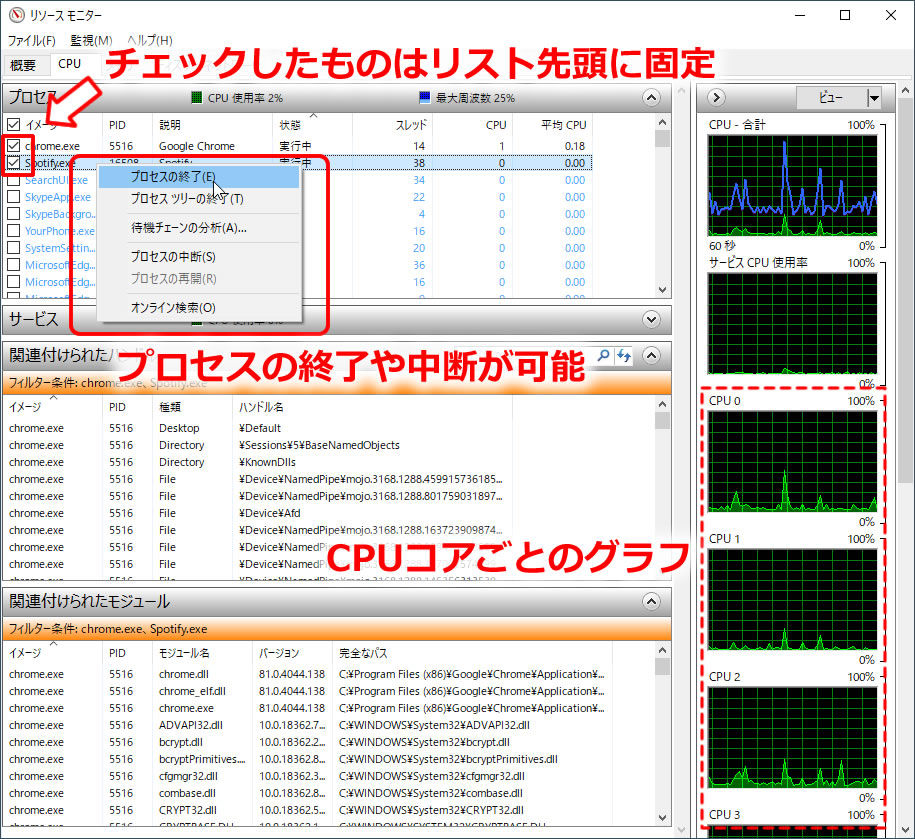Viewport: 915px width, 839px height.
Task: Collapse the associated modules section chevron
Action: click(651, 601)
